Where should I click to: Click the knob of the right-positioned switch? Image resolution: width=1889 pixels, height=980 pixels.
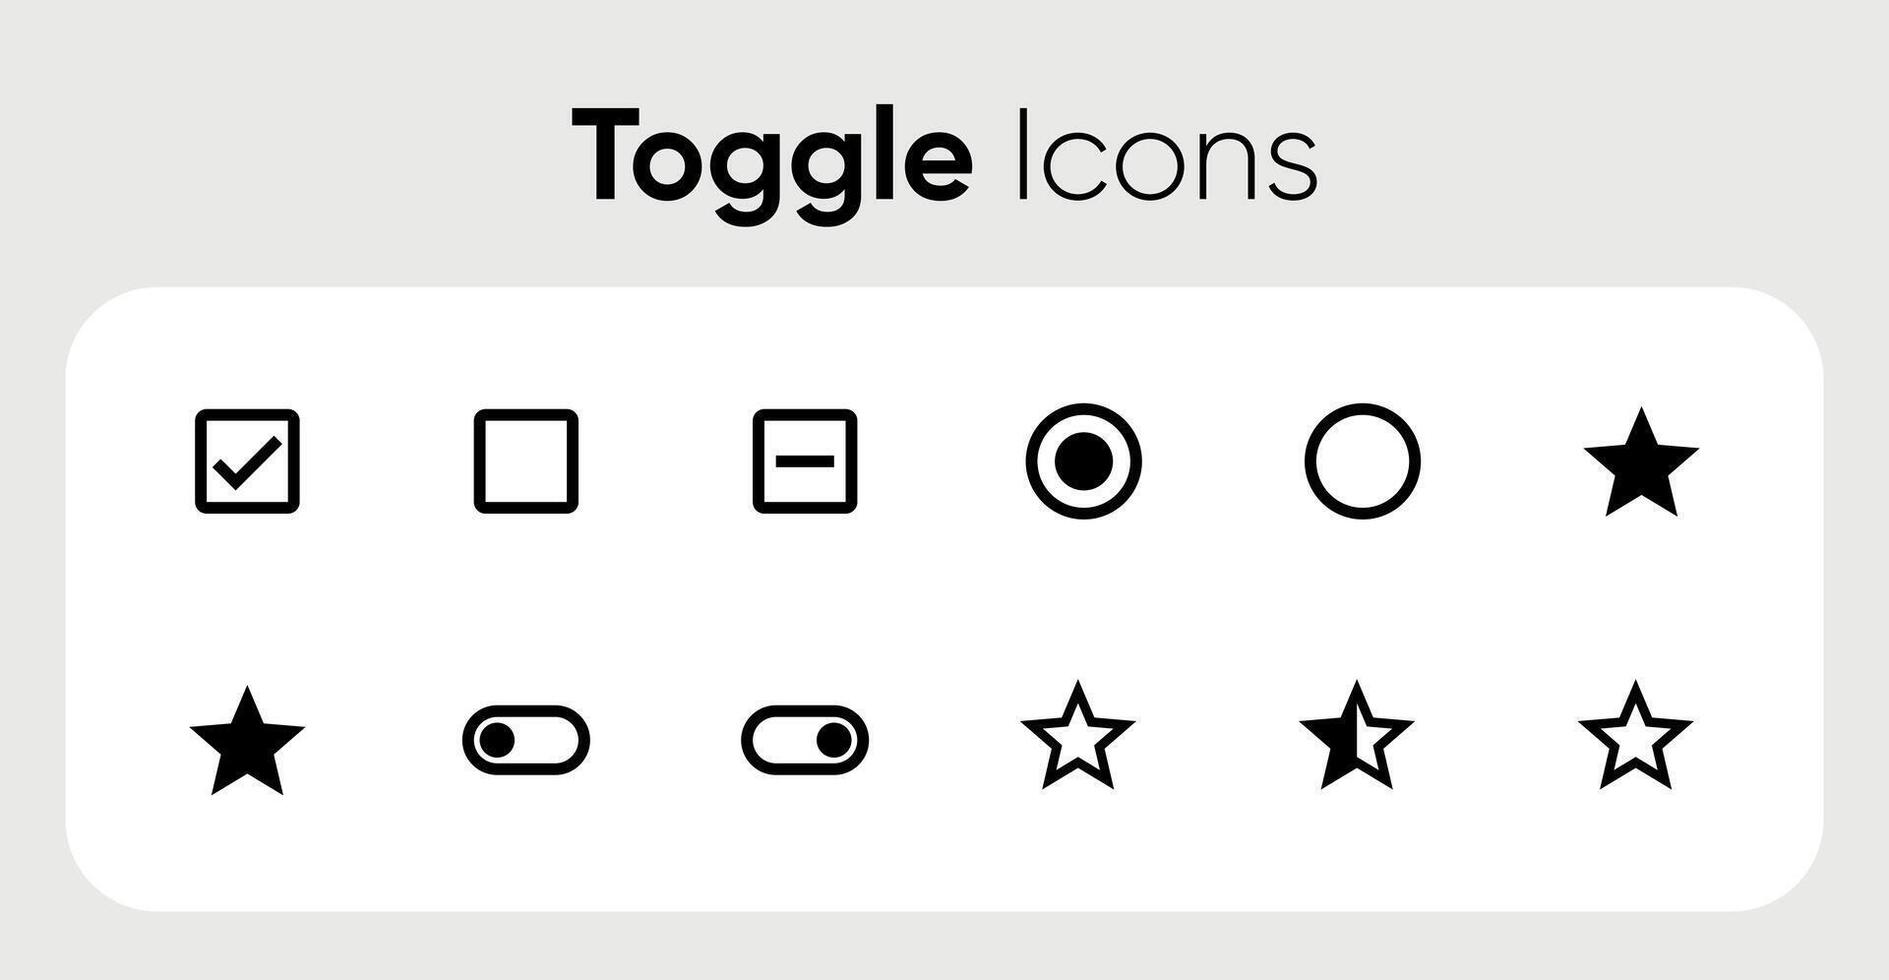click(x=834, y=740)
